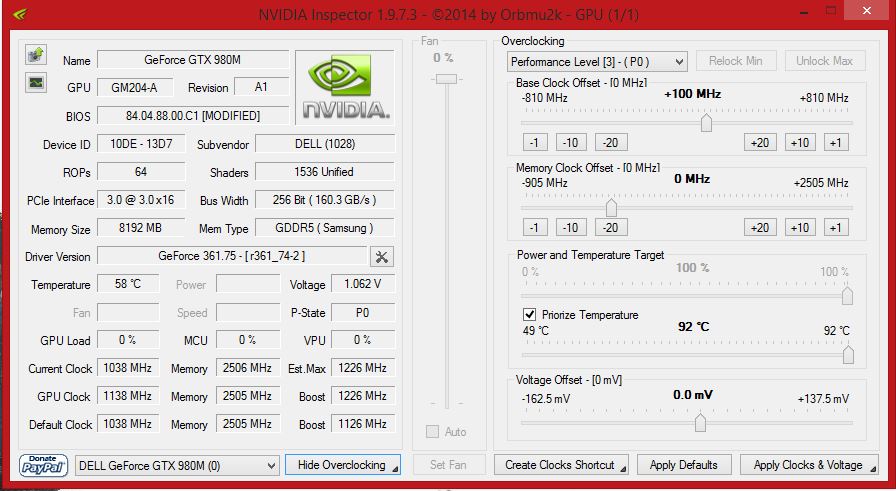
Task: Decrease memory clock offset by -20
Action: click(611, 227)
